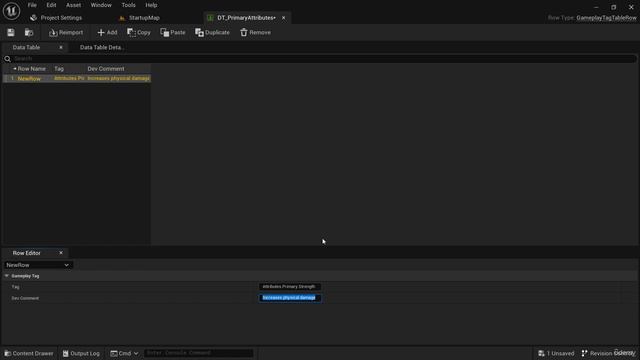Open the Window menu
This screenshot has width=640, height=360.
tap(101, 5)
